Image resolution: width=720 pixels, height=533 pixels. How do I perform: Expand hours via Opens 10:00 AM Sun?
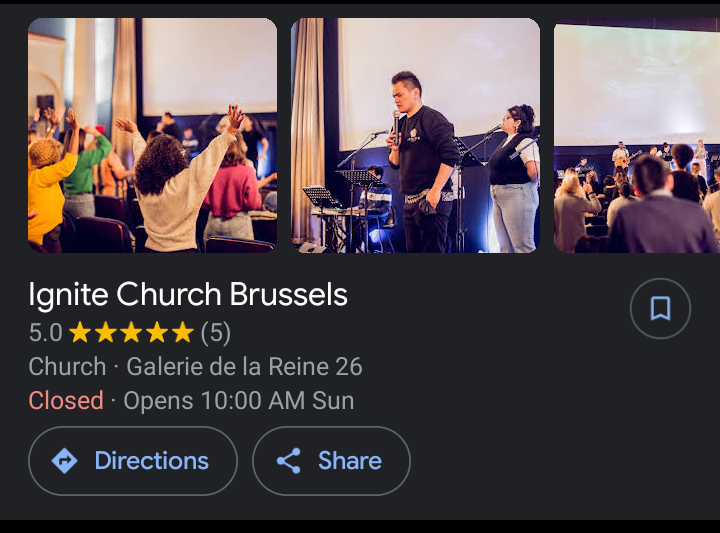[238, 401]
